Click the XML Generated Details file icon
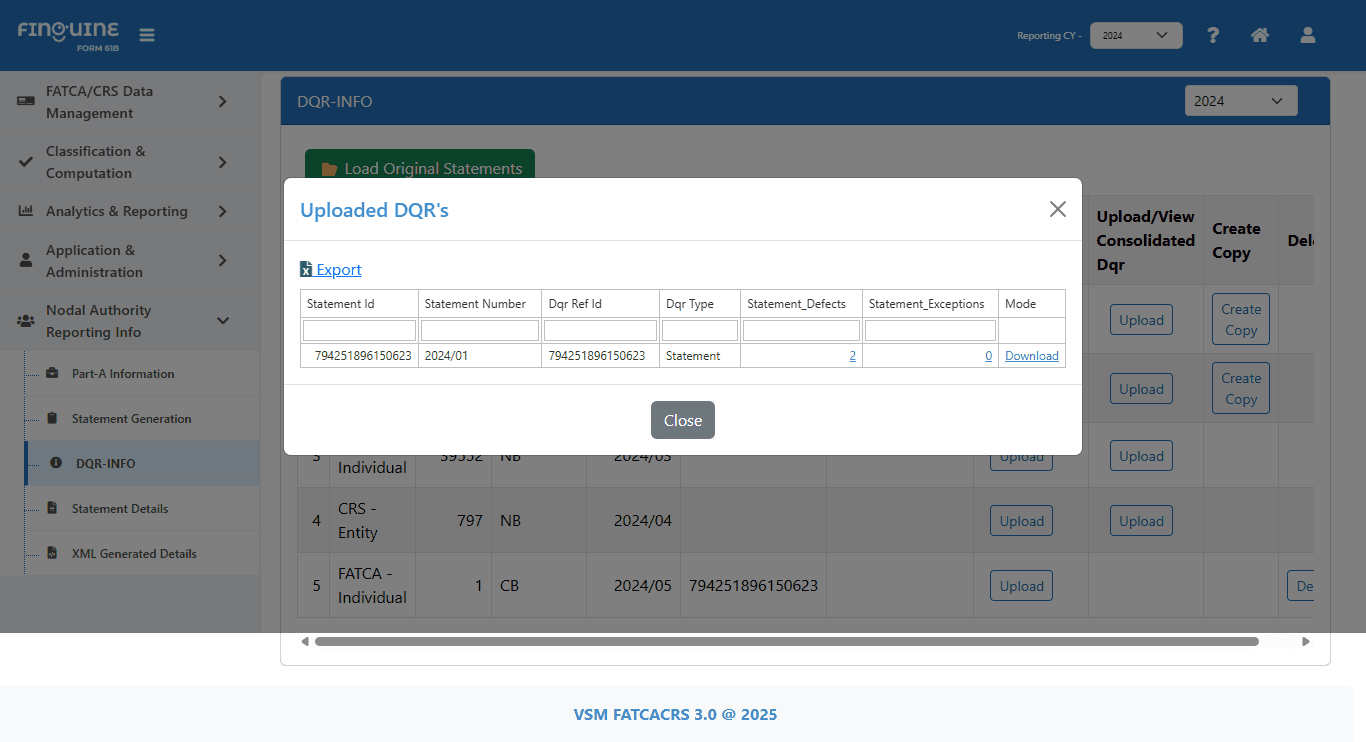Screen dimensions: 1366x742 52,554
